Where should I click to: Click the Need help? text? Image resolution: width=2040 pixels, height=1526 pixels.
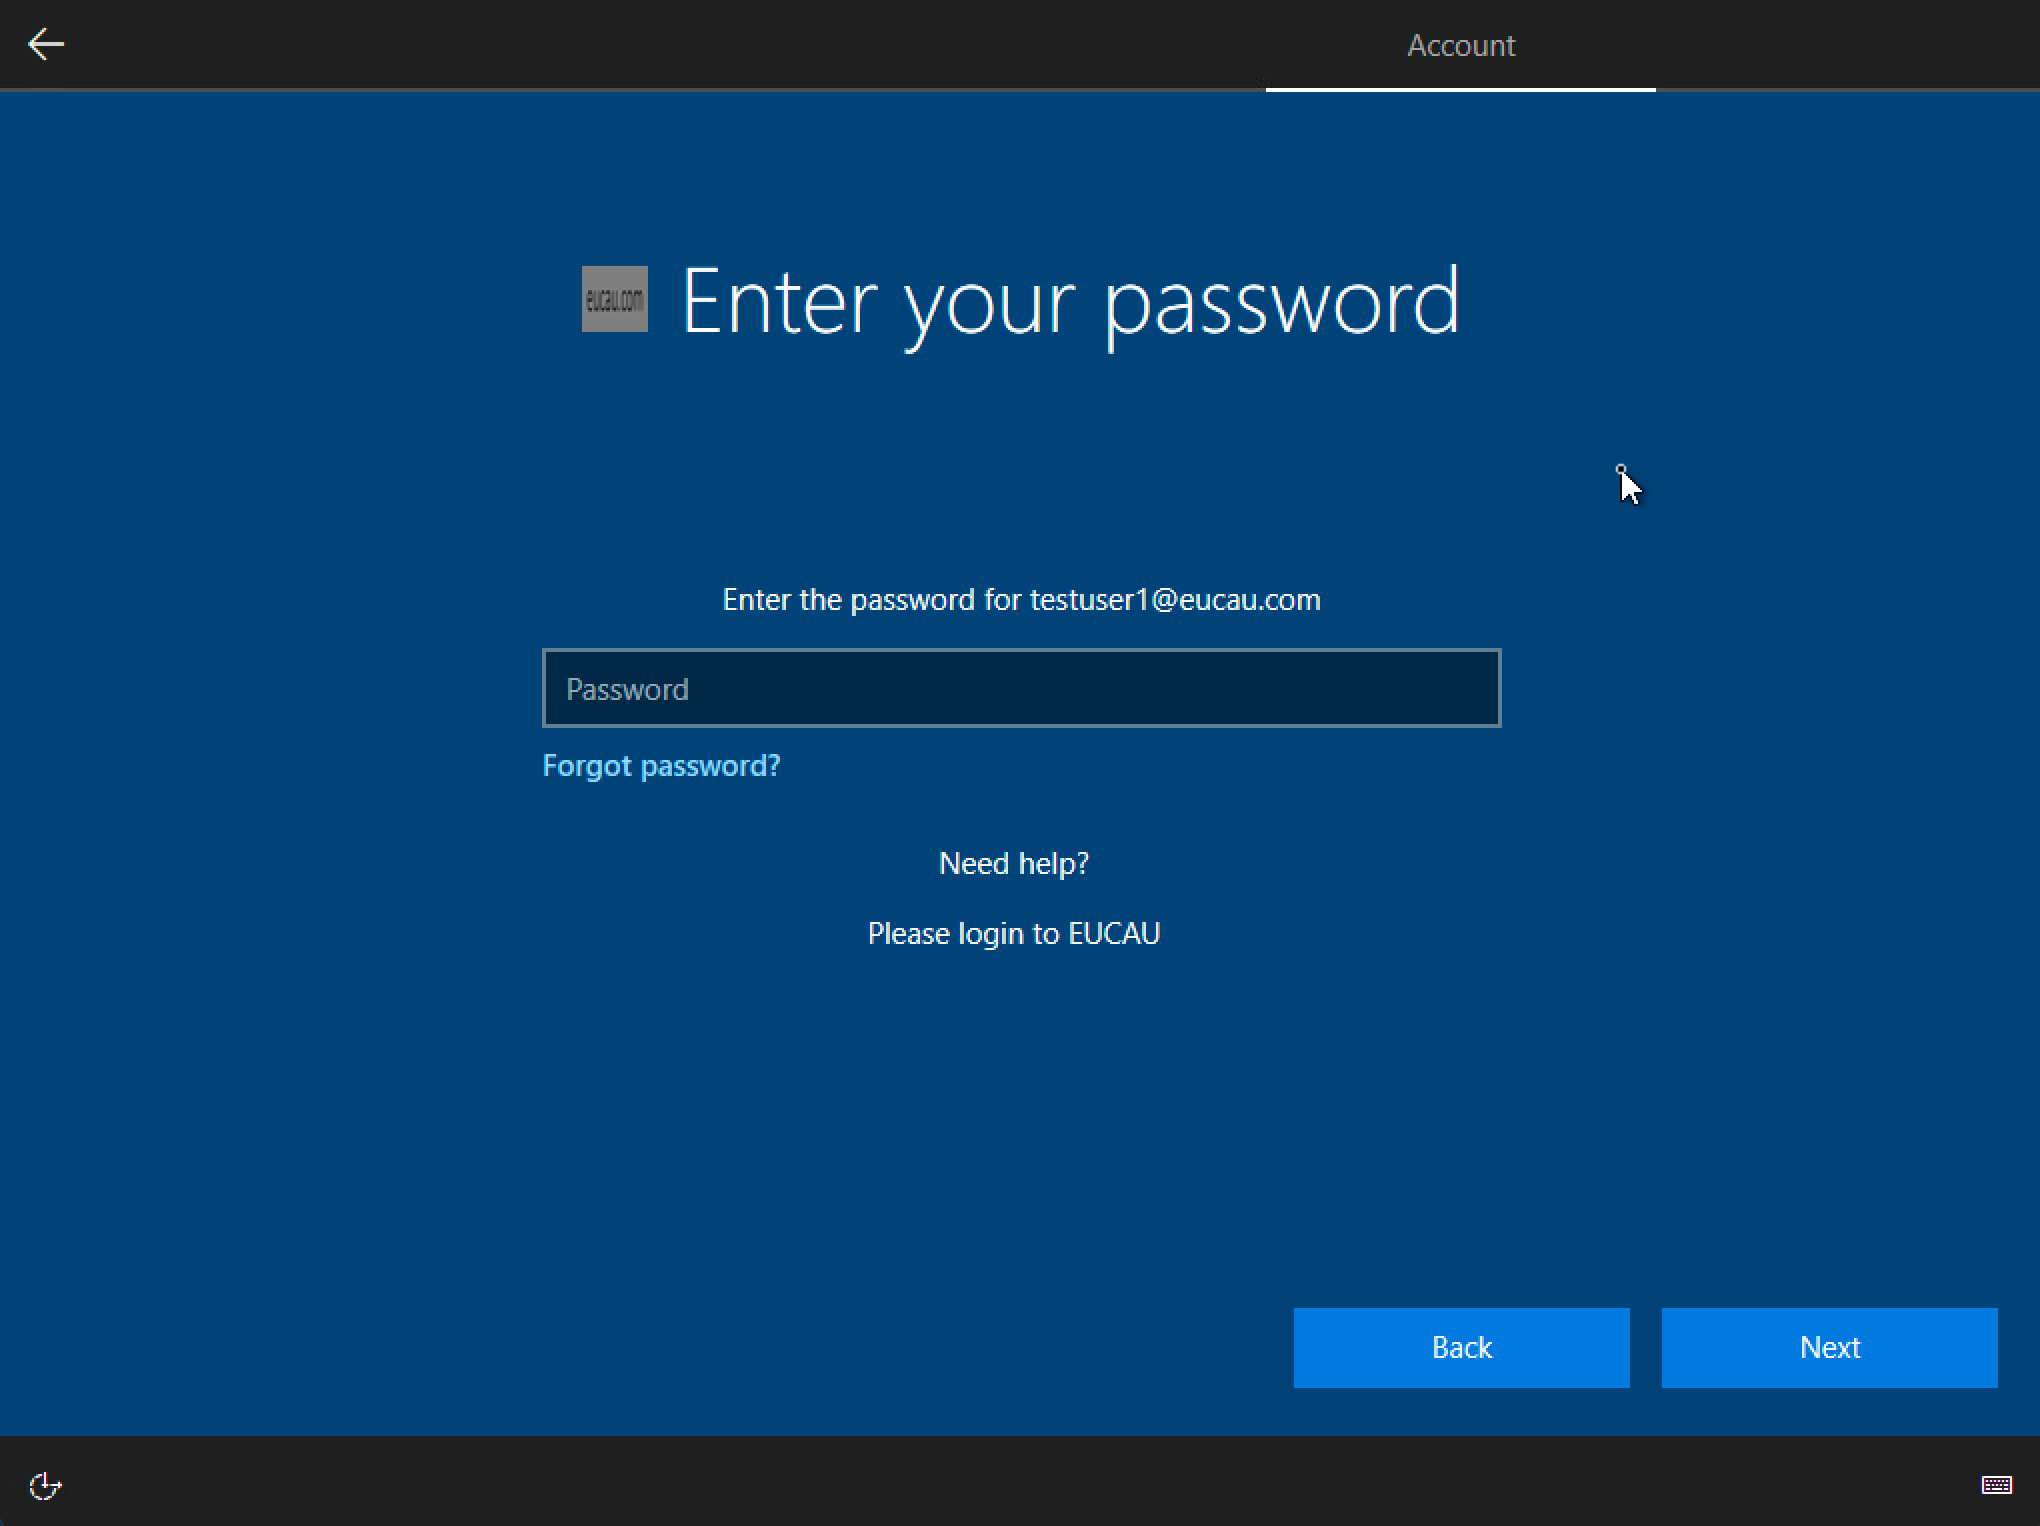coord(1013,863)
